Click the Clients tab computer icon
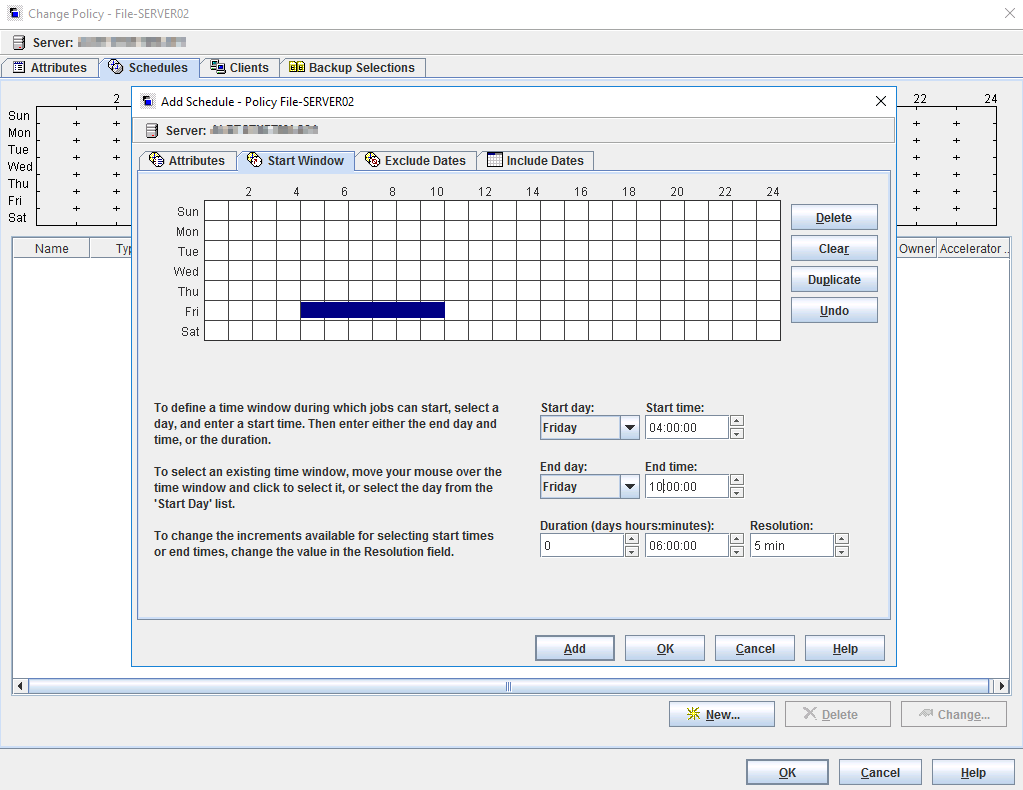Screen dimensions: 1023x790 point(217,68)
